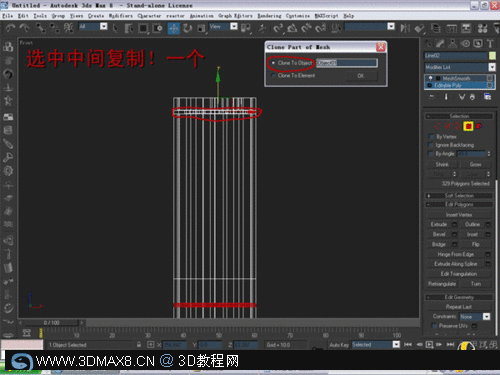Click the Play Animation button
Screen dimensions: 500x375
pos(429,344)
